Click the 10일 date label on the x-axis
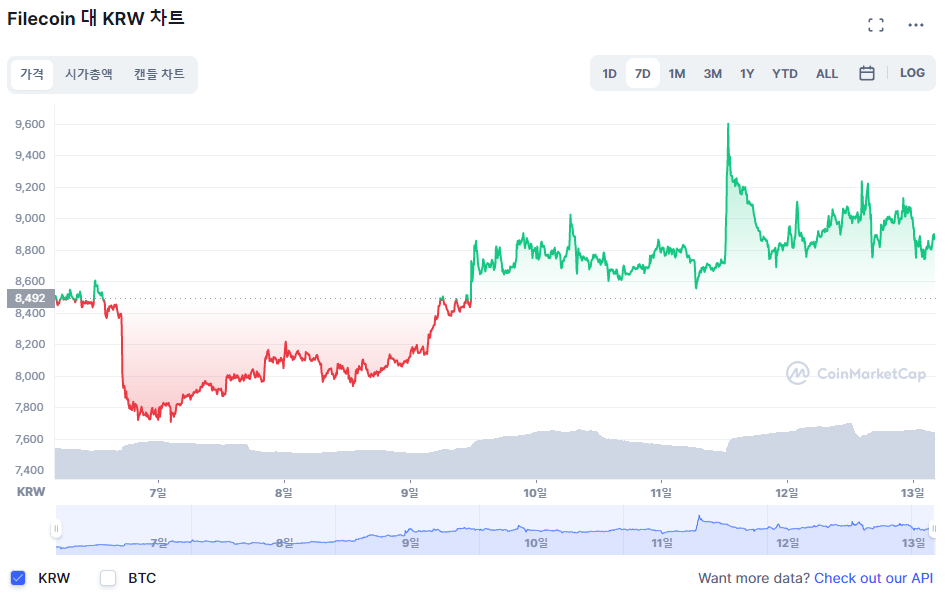This screenshot has width=950, height=605. point(535,493)
